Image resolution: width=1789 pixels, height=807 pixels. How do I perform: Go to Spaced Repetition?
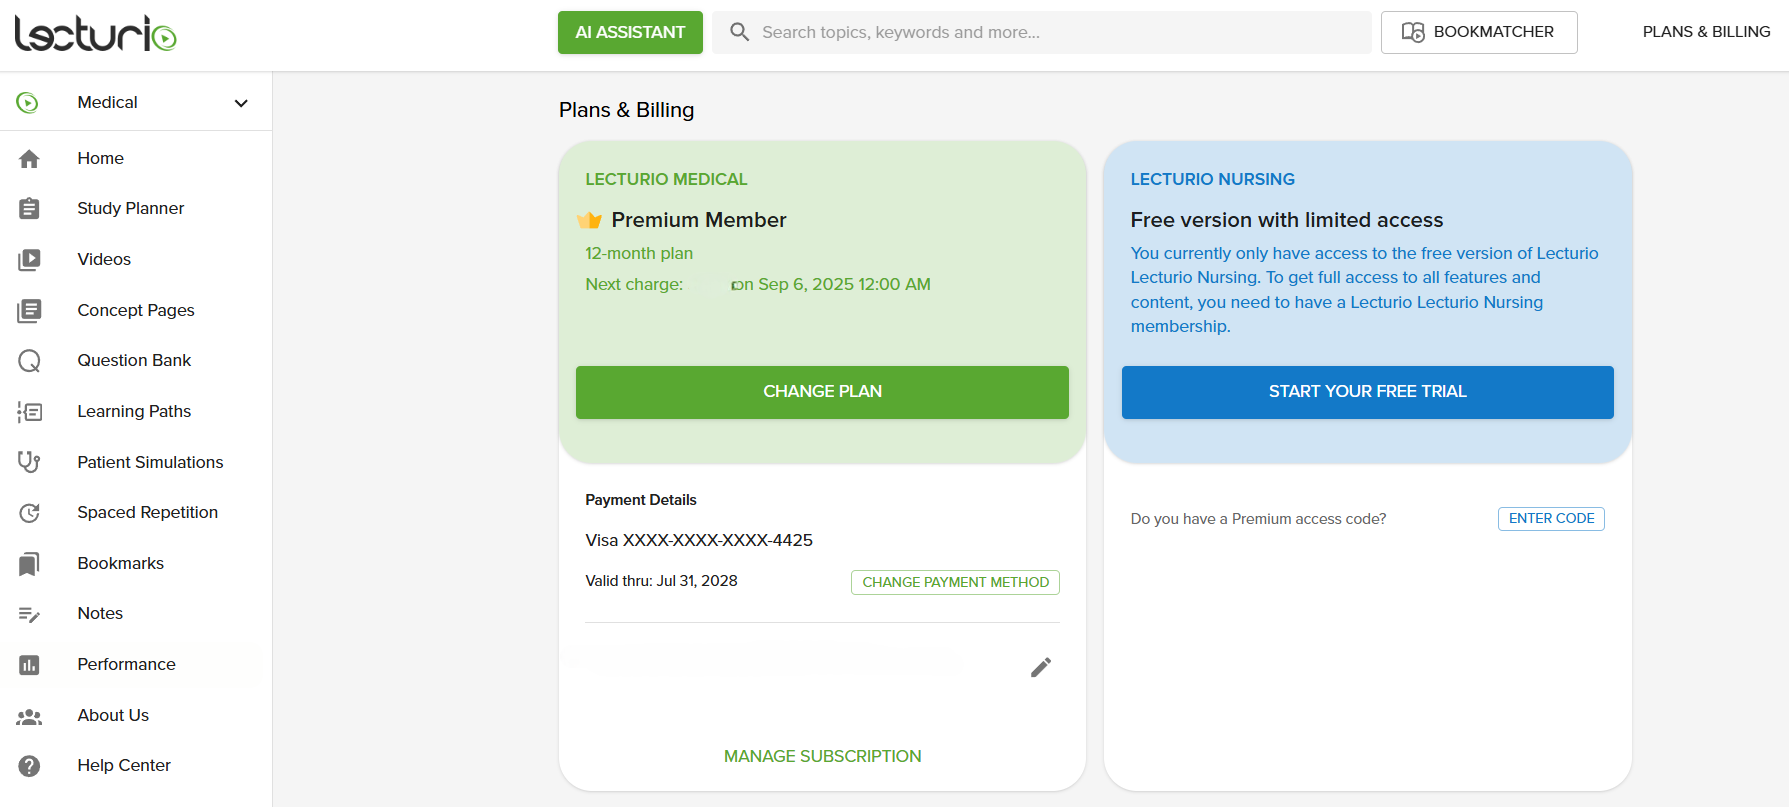point(148,512)
